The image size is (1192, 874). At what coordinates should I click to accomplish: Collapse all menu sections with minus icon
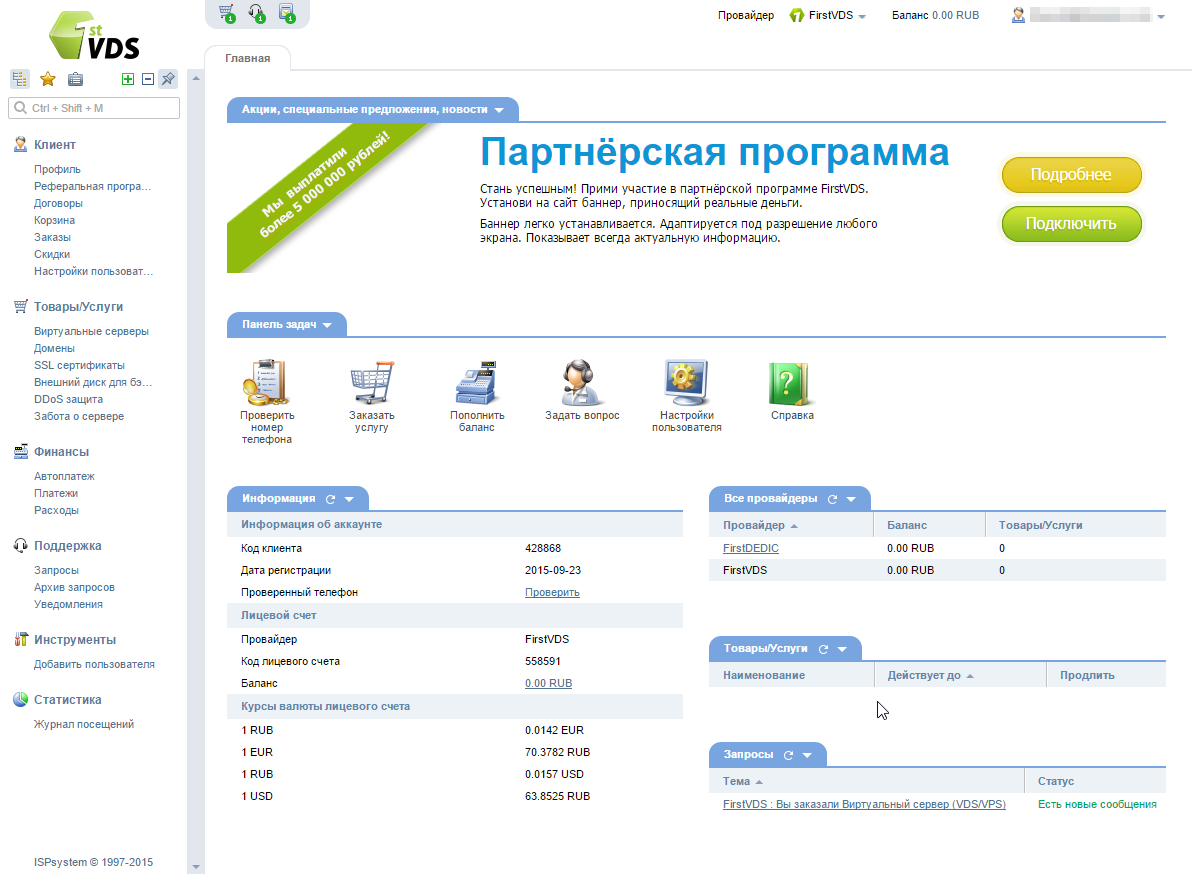(147, 78)
